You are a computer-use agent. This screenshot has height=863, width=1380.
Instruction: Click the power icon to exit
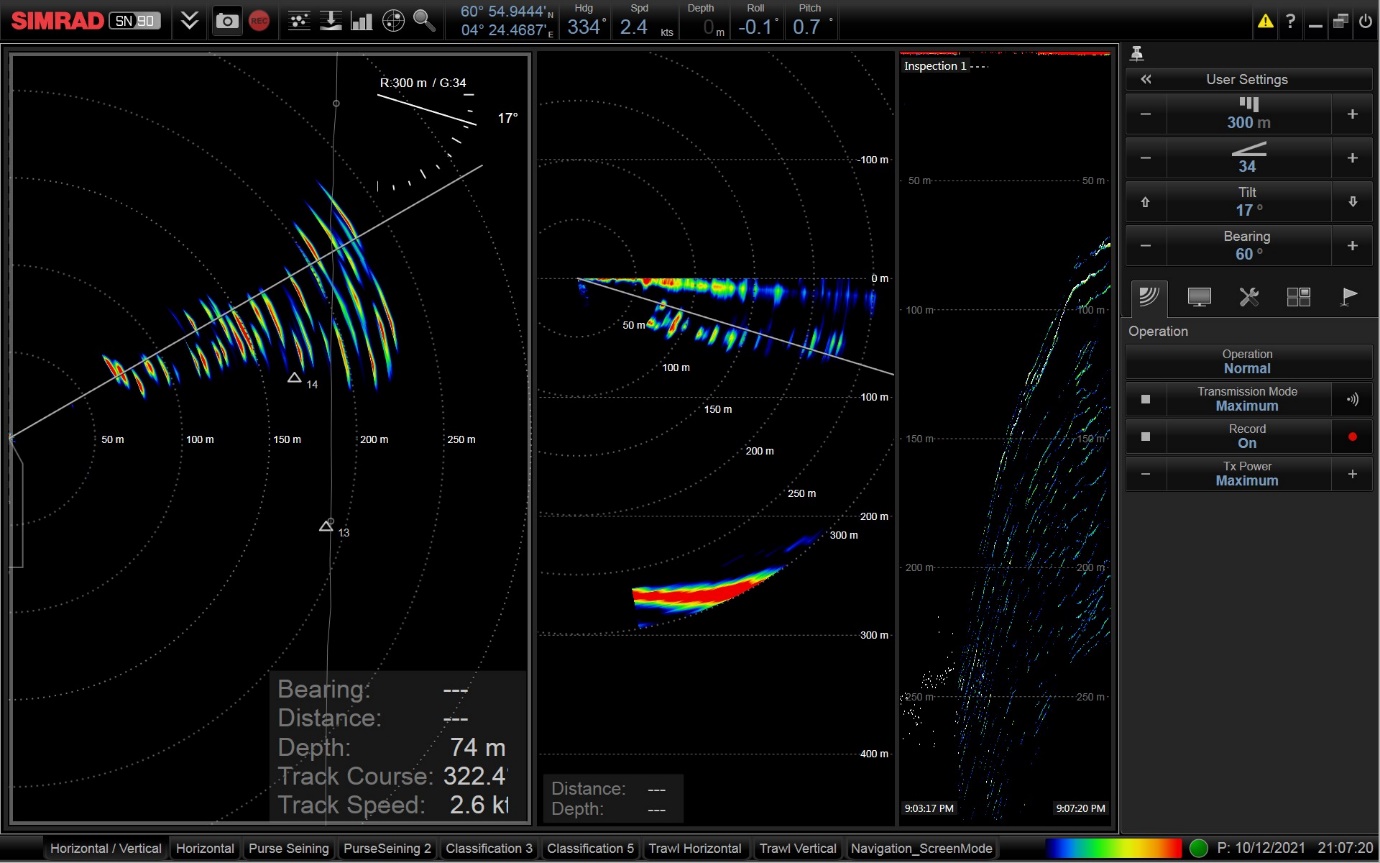tap(1365, 21)
